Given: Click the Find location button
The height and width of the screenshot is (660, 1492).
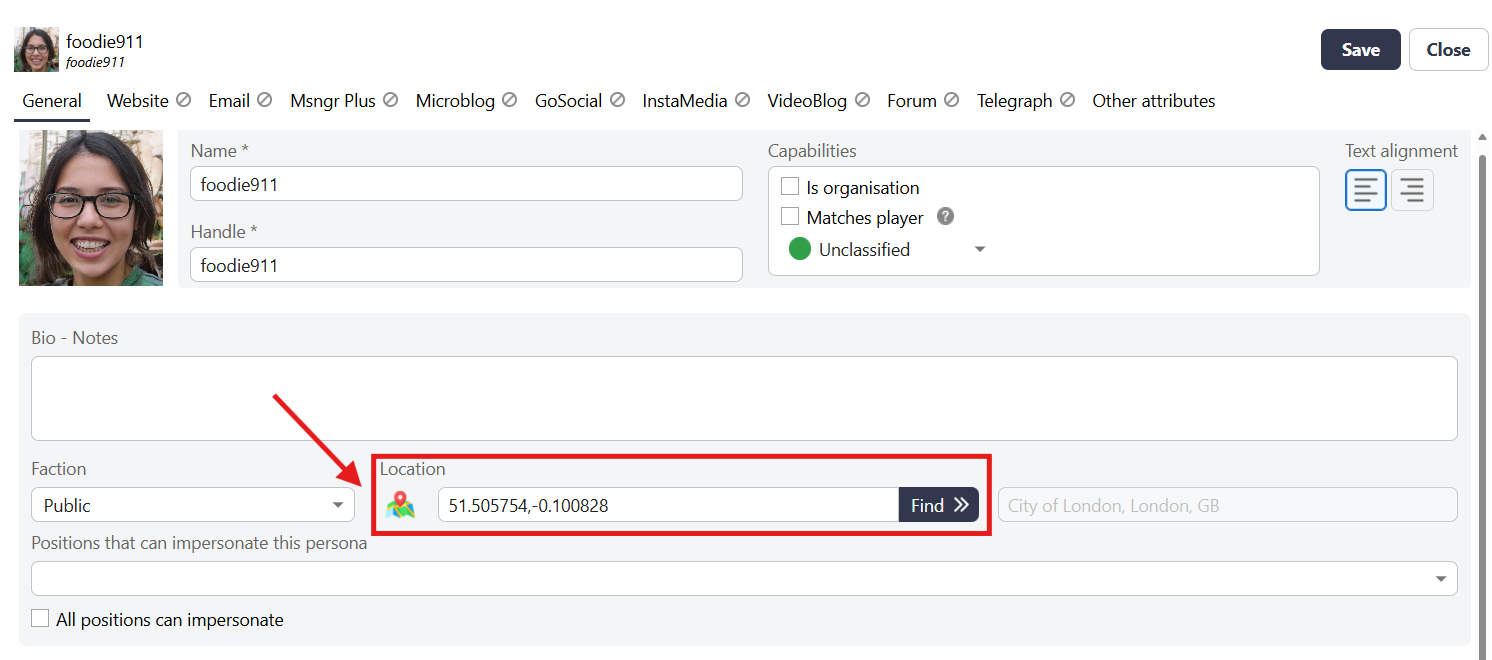Looking at the screenshot, I should click(x=938, y=505).
